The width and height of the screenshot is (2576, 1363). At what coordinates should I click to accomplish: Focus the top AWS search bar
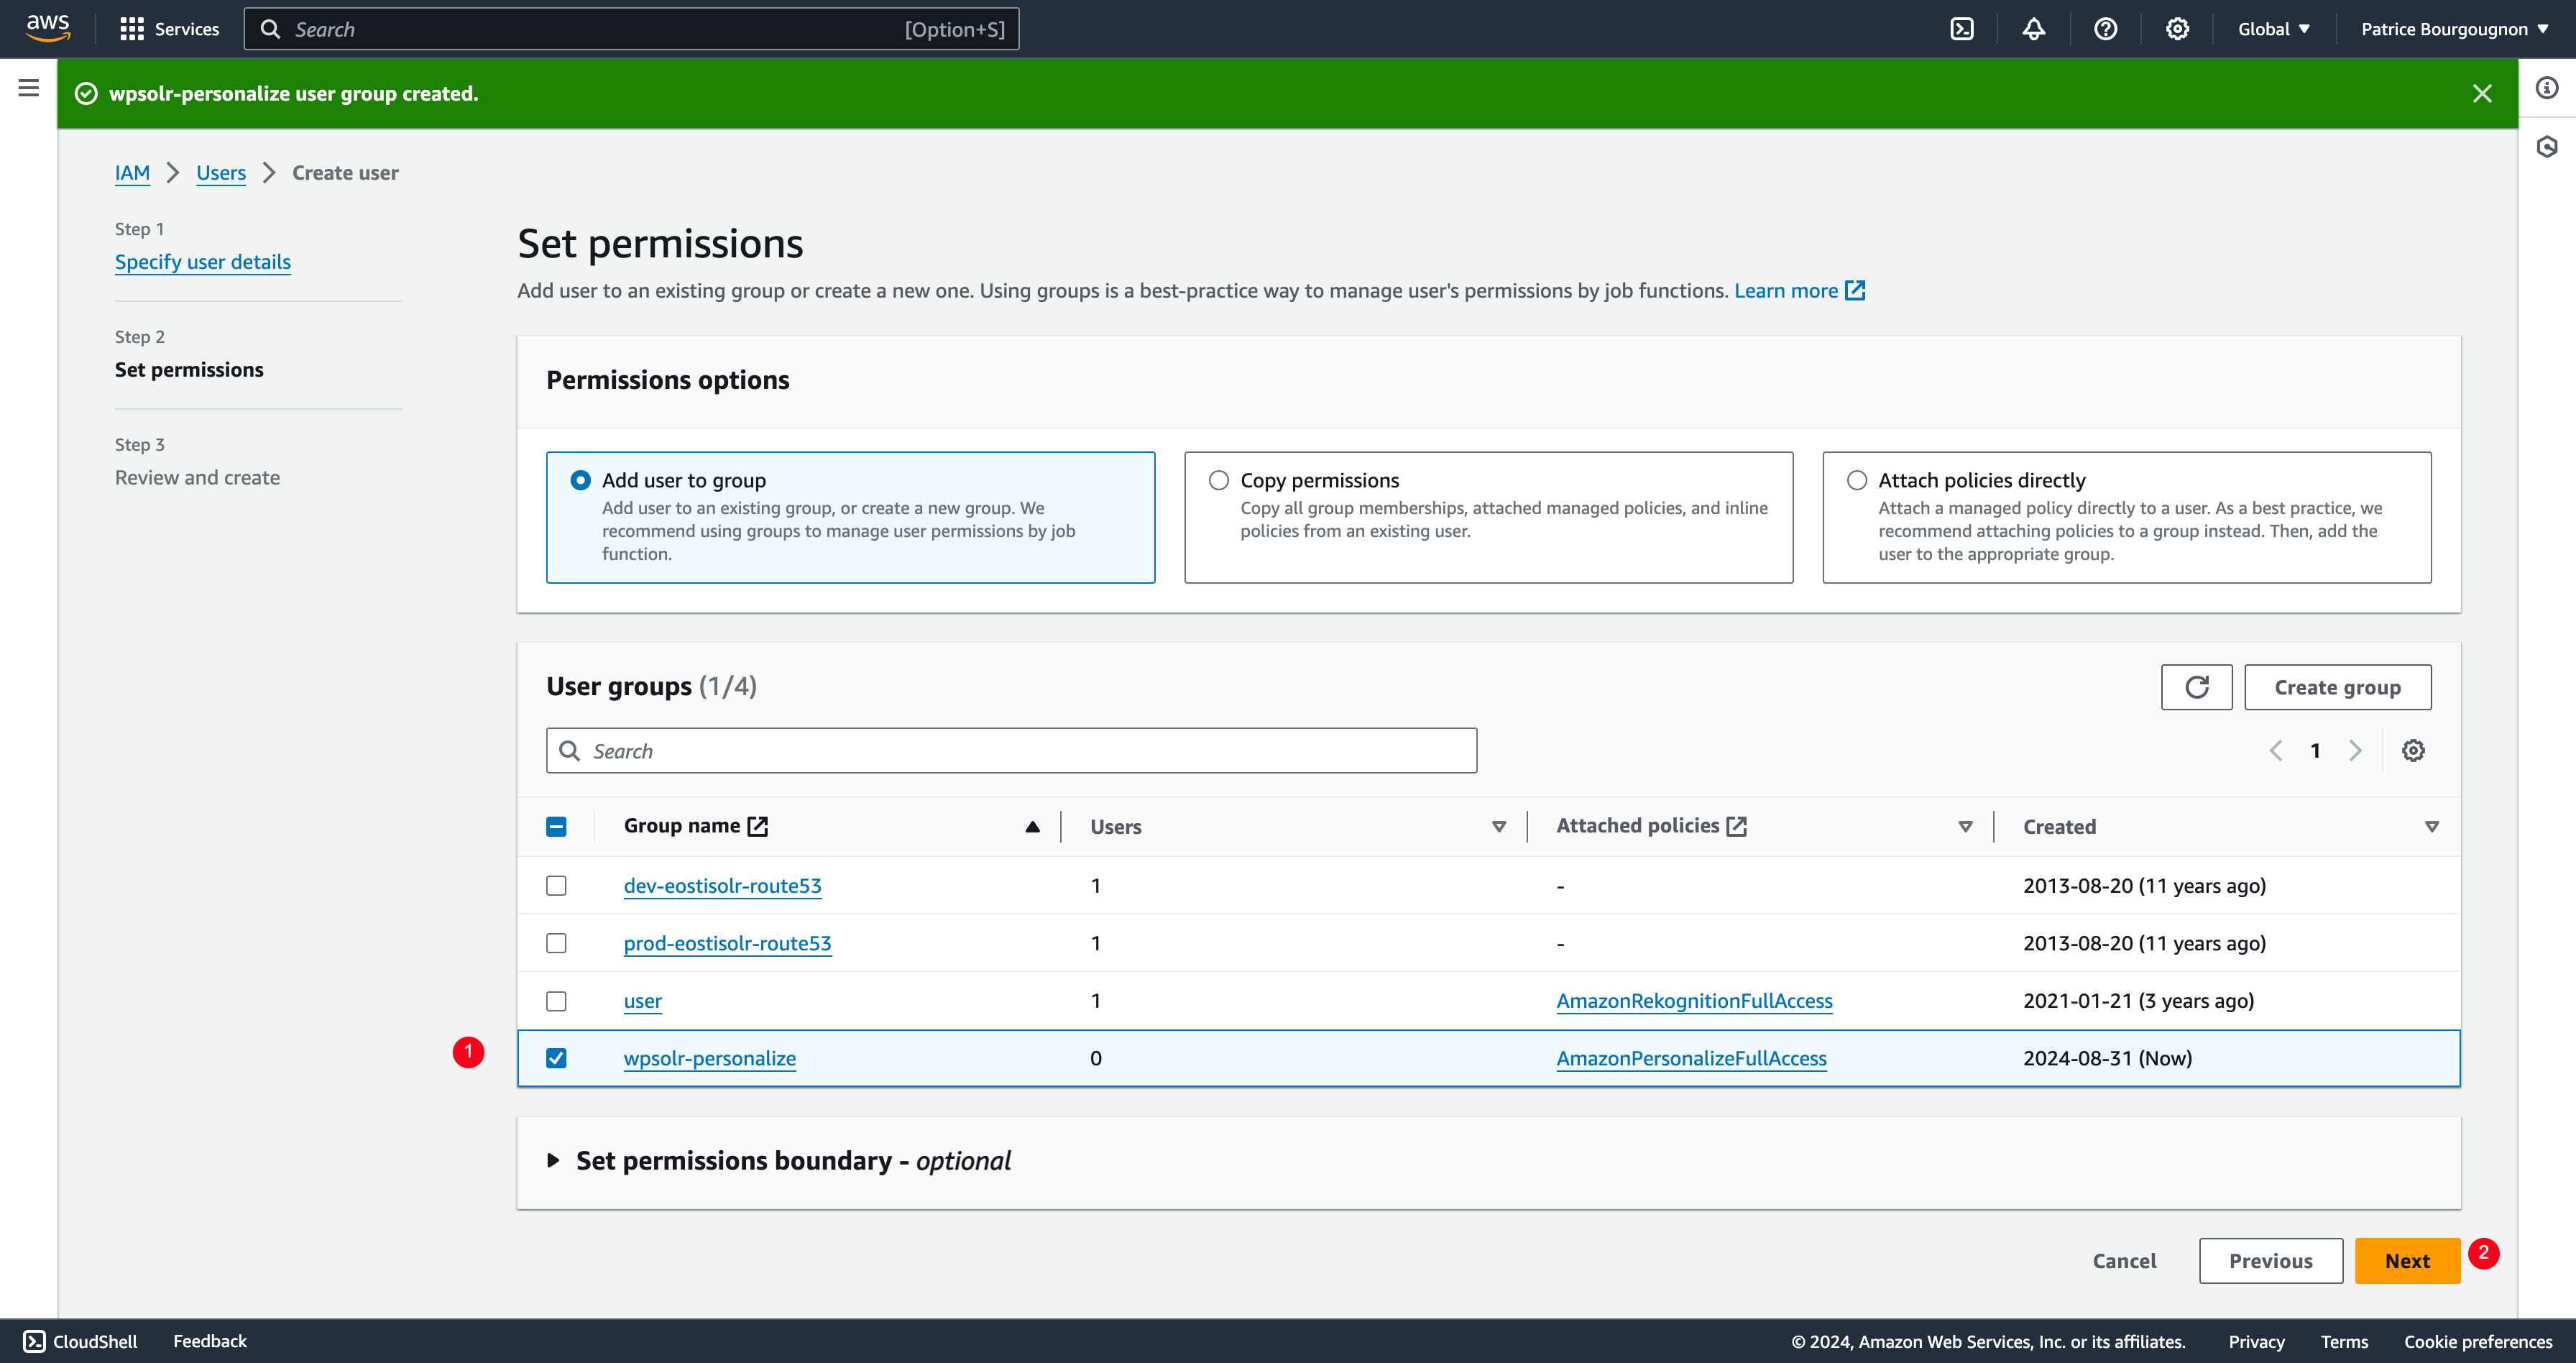(631, 29)
